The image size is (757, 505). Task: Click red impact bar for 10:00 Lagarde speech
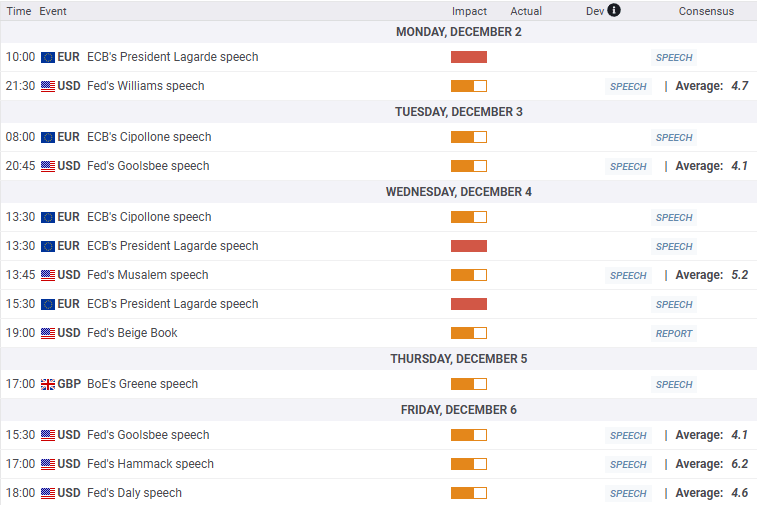click(x=469, y=58)
